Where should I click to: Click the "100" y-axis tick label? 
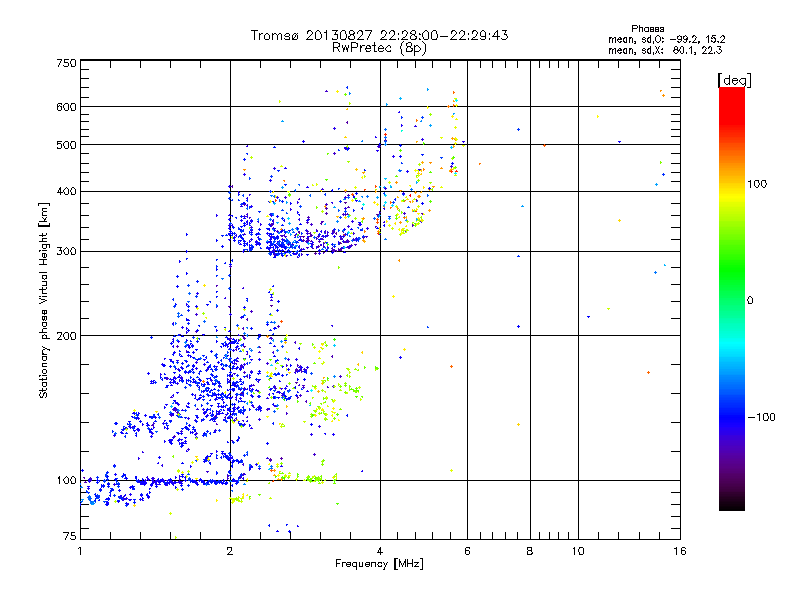[66, 481]
